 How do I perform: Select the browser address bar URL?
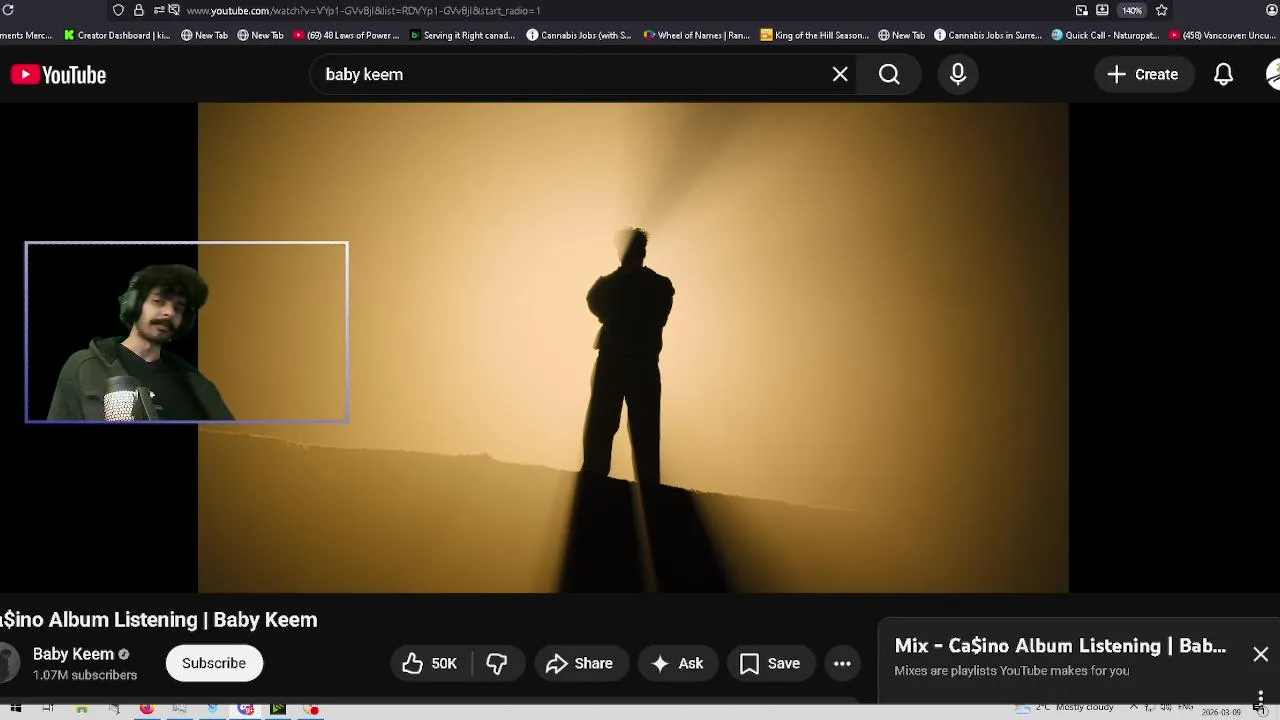click(363, 10)
